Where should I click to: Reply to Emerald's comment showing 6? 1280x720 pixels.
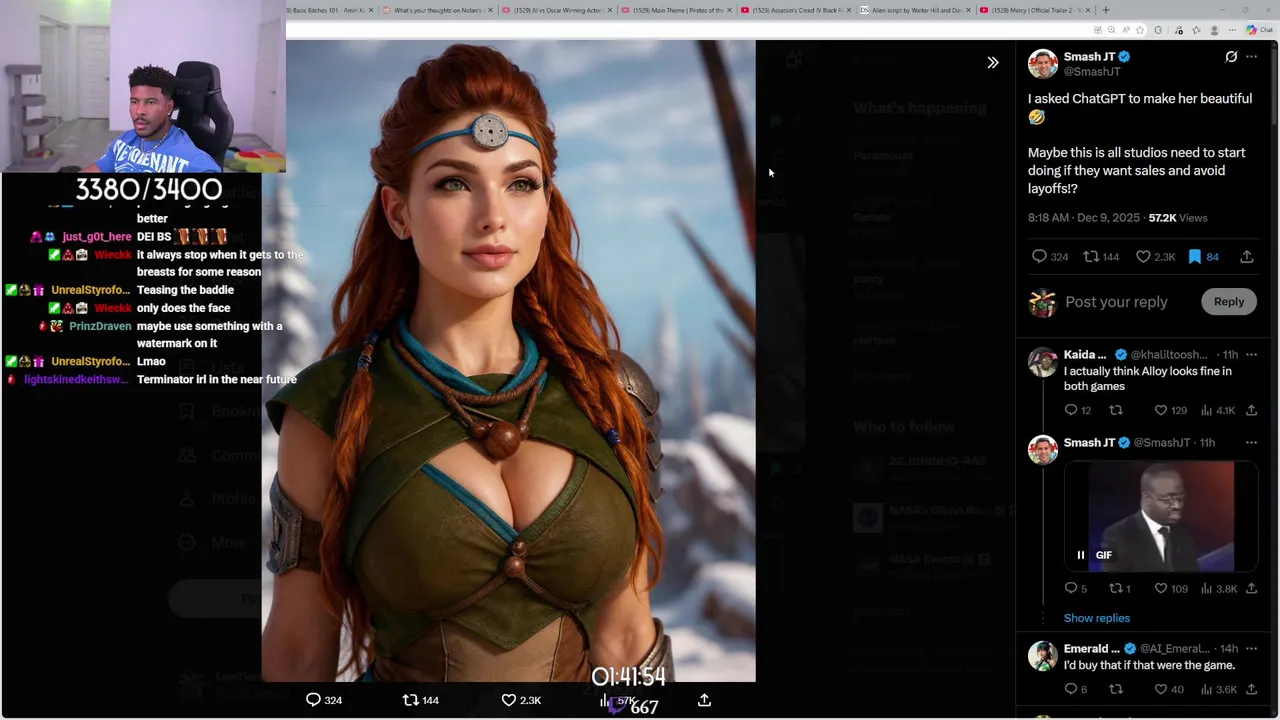(1075, 689)
